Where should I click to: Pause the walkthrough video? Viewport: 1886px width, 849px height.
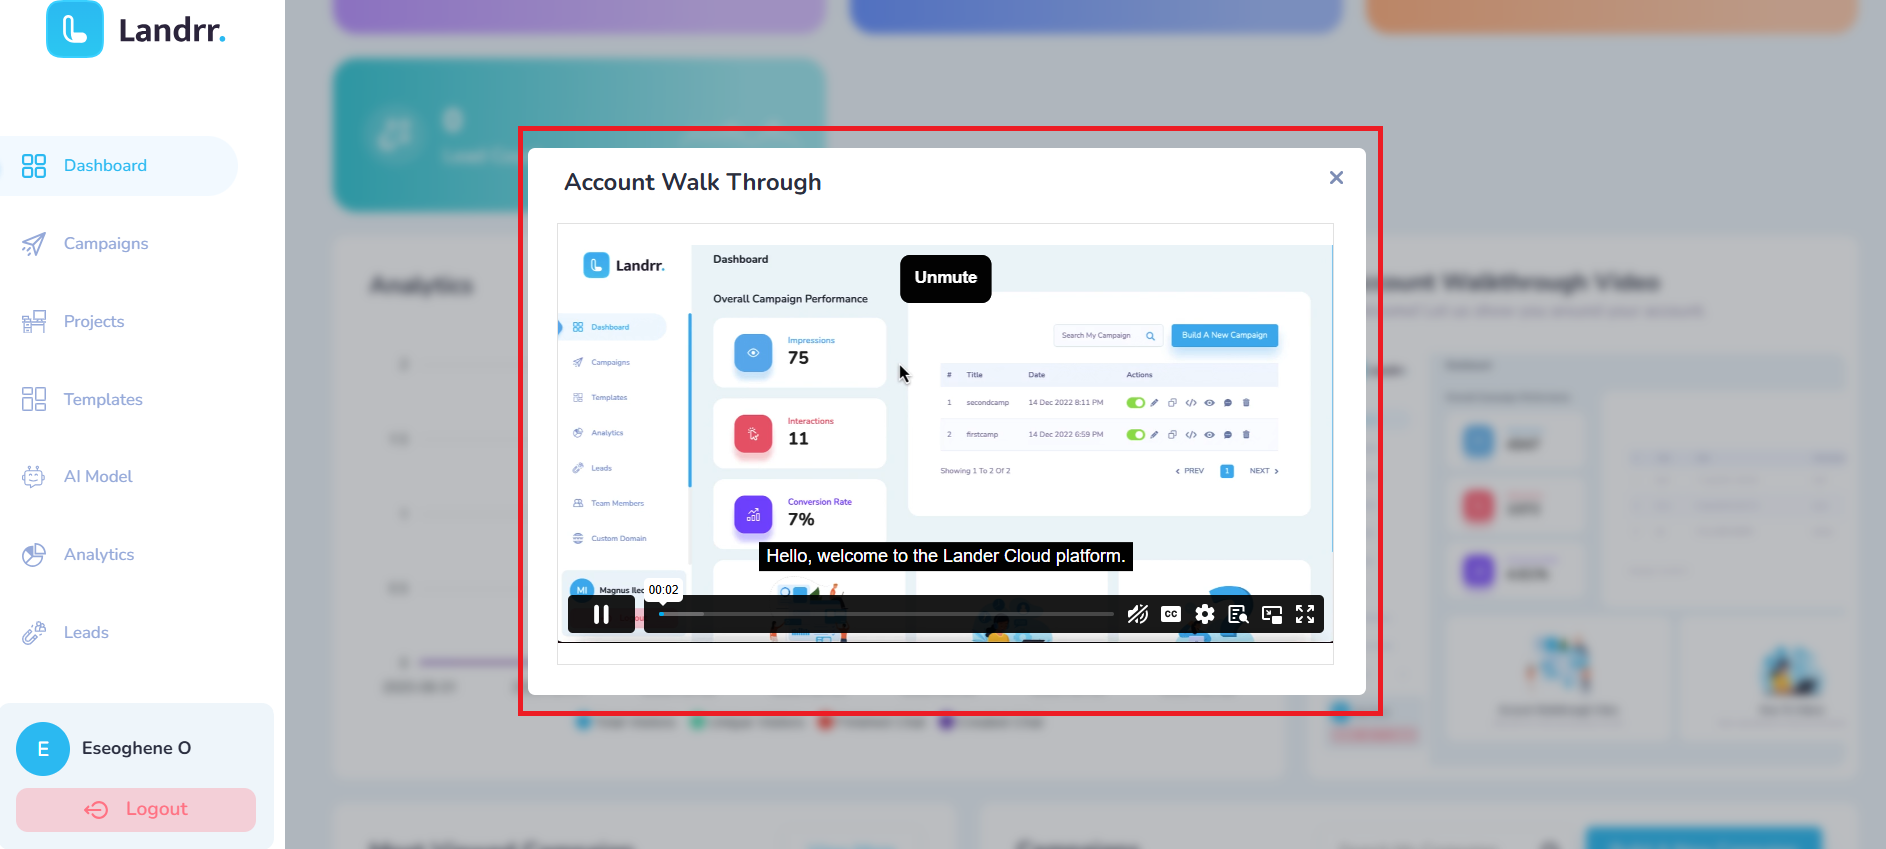click(x=601, y=614)
